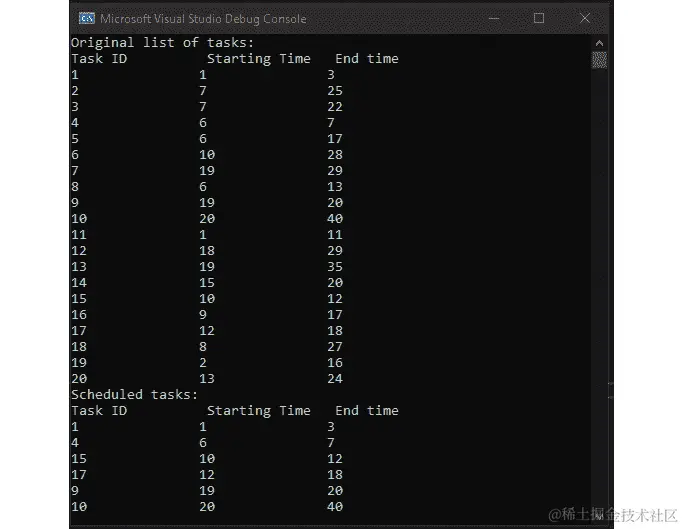The image size is (683, 529).
Task: Maximize the Debug Console window
Action: (539, 18)
